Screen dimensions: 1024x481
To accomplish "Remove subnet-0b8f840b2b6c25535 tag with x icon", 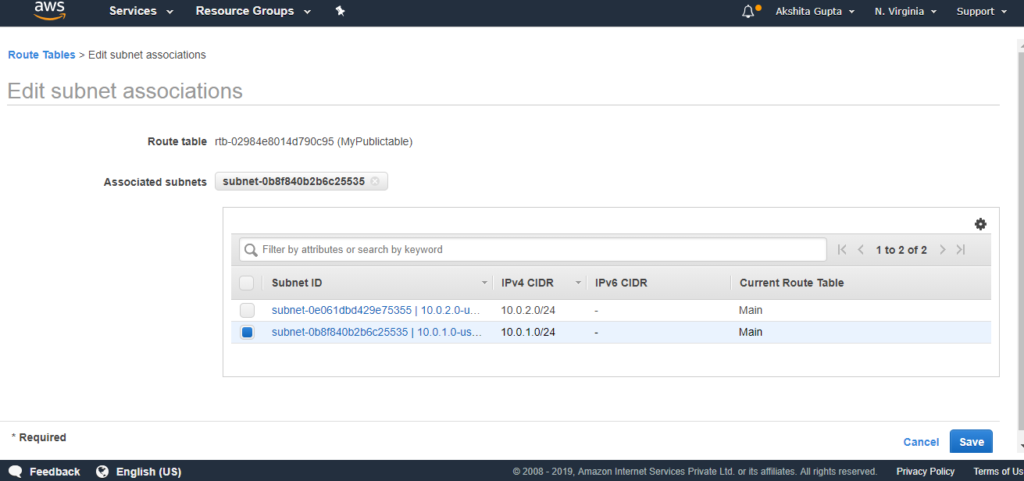I will click(374, 182).
